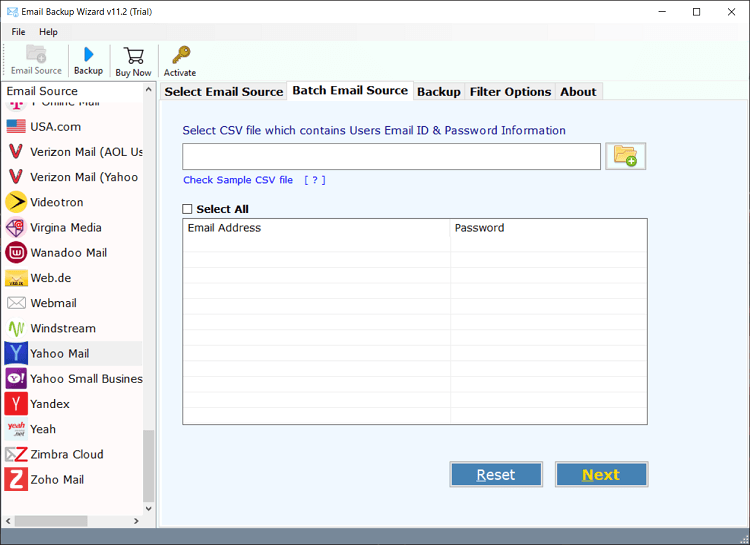
Task: Click the Yandex logo icon
Action: pyautogui.click(x=16, y=404)
